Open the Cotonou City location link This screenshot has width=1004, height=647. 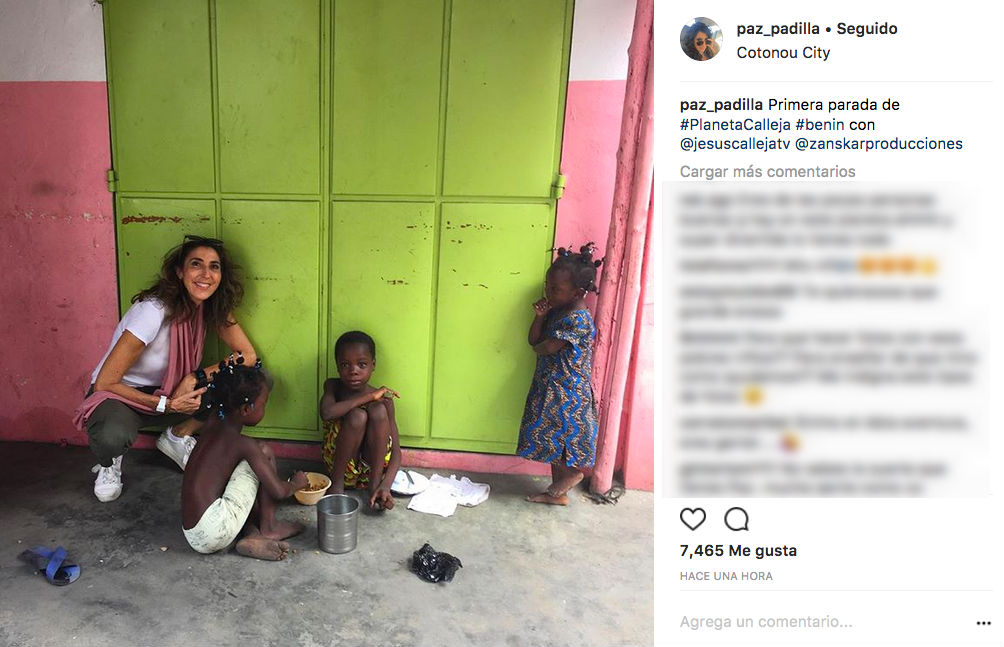(x=783, y=53)
